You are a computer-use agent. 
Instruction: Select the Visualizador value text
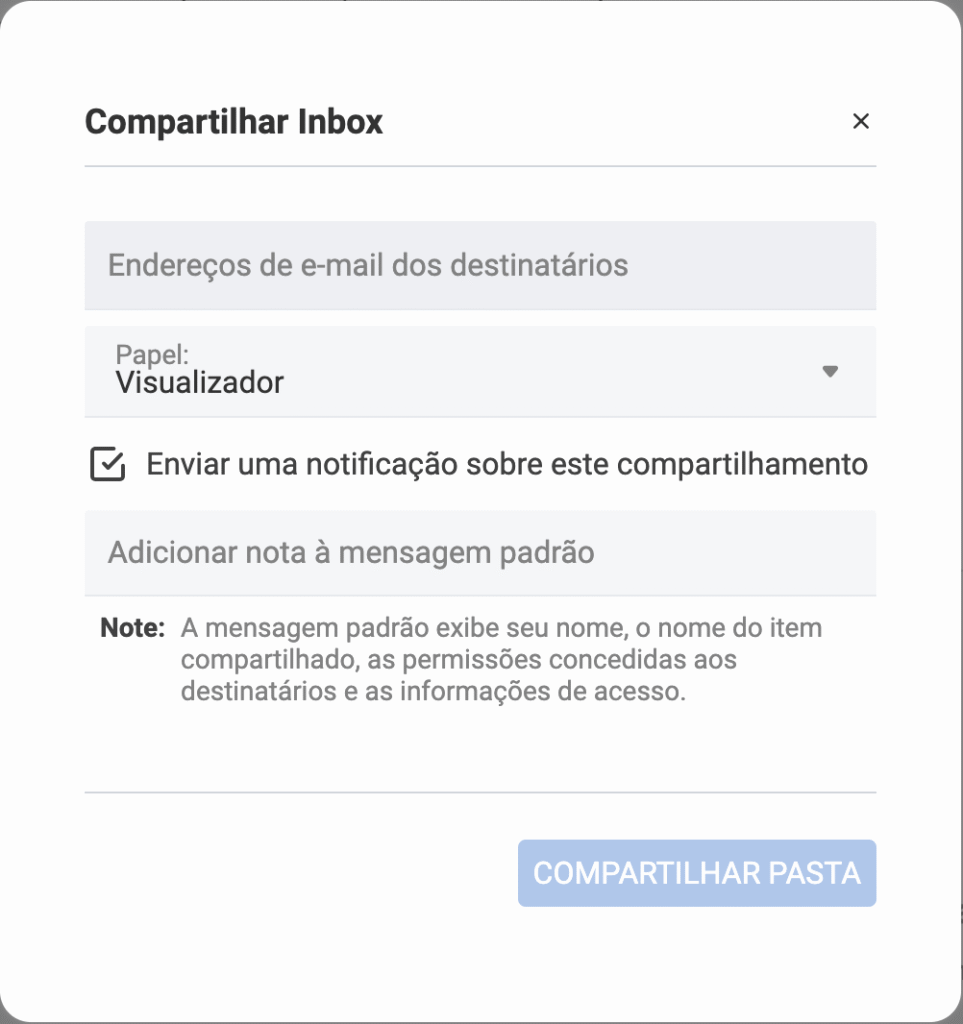pyautogui.click(x=200, y=382)
